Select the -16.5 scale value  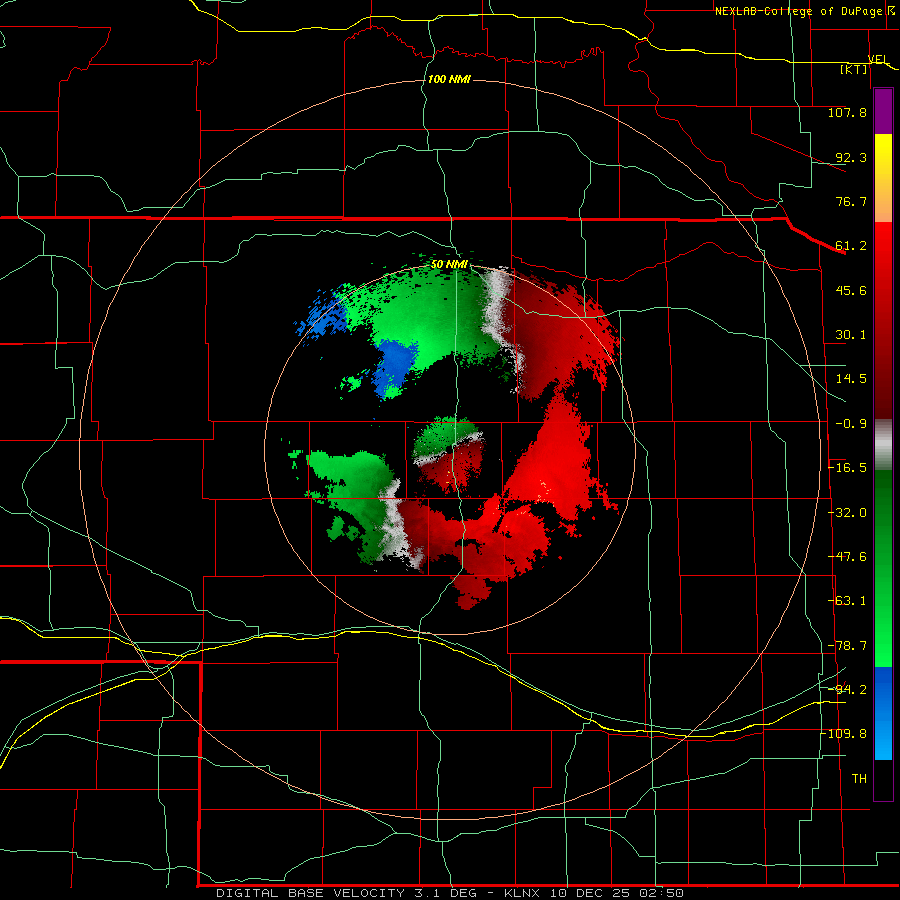pos(847,468)
